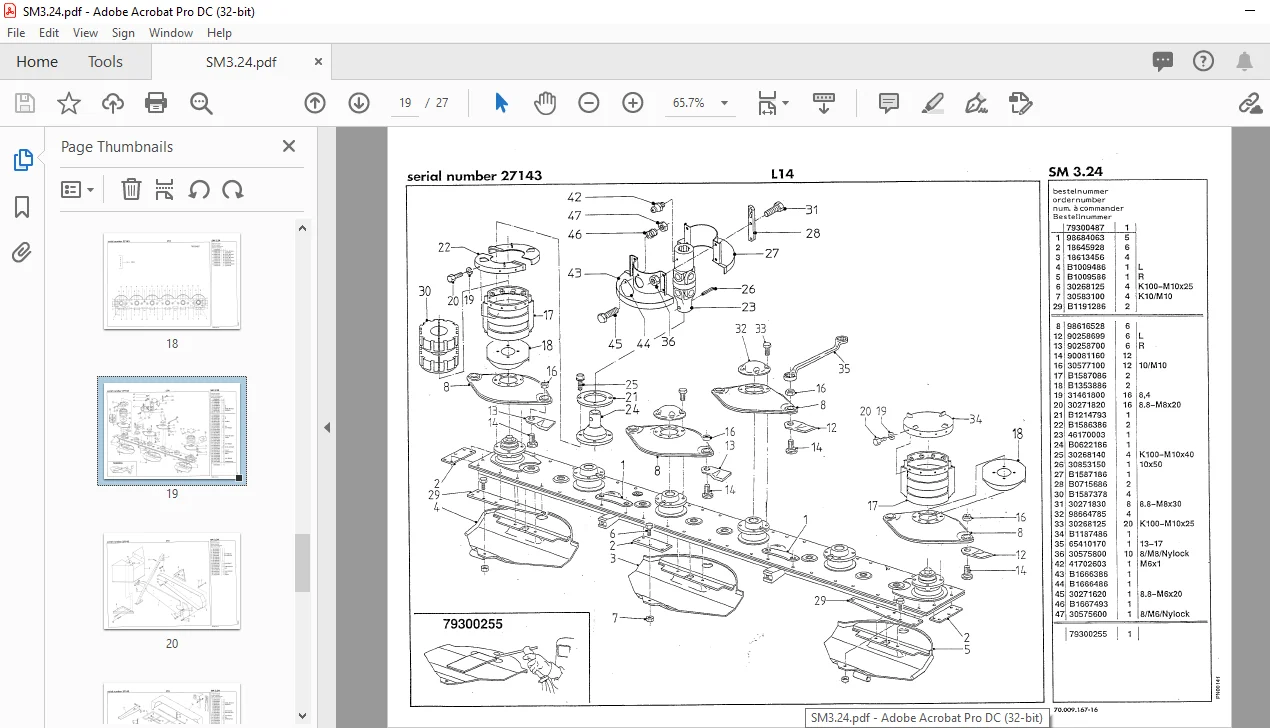Select page 18 thumbnail
Image resolution: width=1270 pixels, height=728 pixels.
172,281
